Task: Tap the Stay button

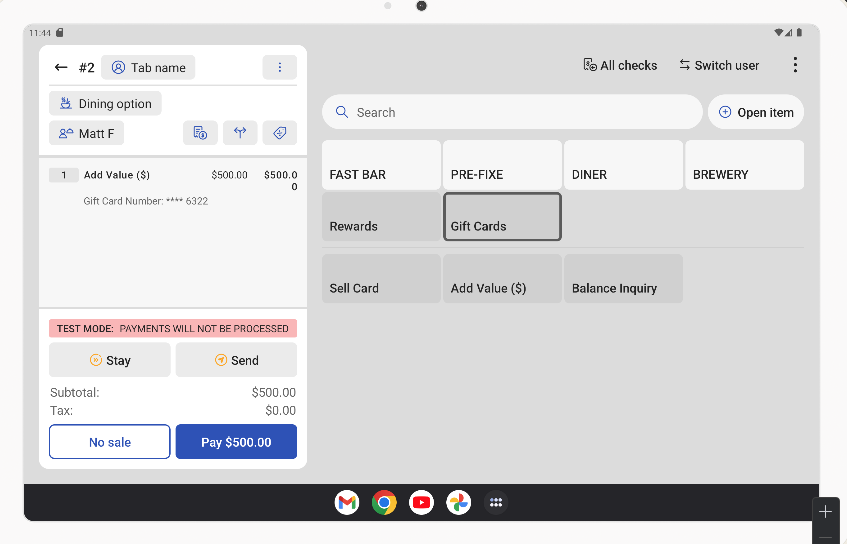Action: click(110, 360)
